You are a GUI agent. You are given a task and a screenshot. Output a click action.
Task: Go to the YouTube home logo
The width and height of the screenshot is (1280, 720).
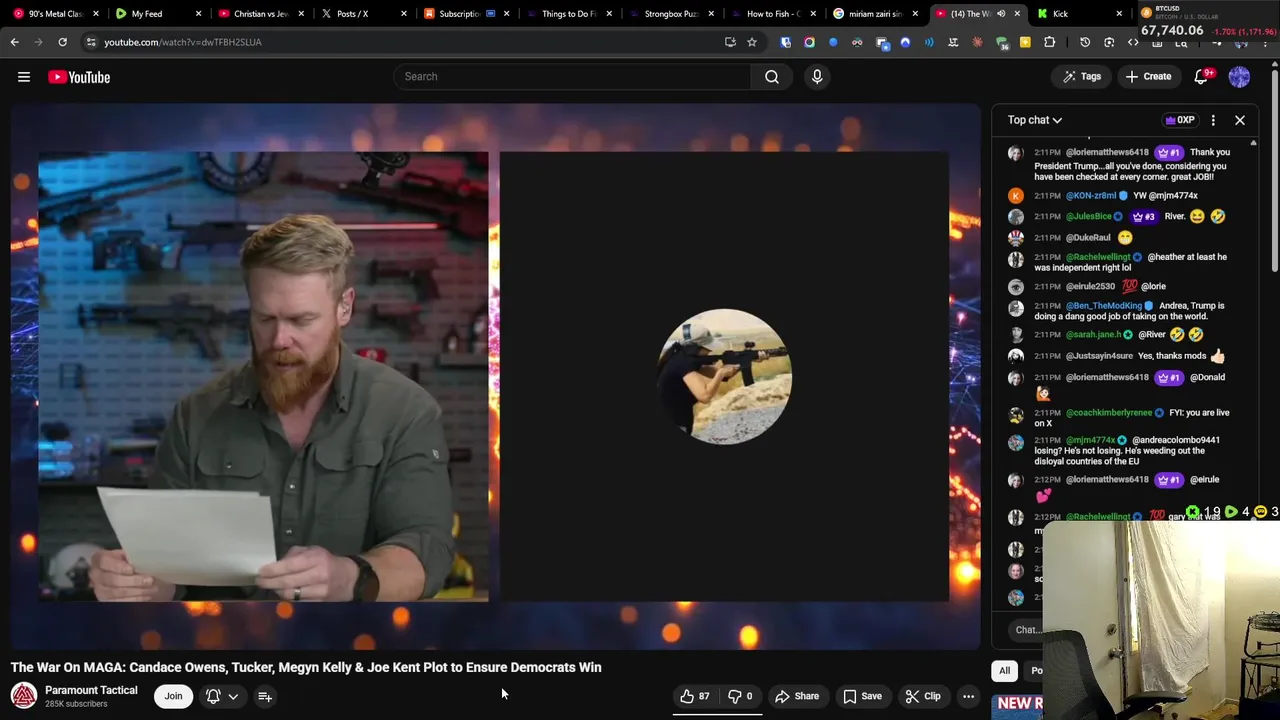[79, 77]
